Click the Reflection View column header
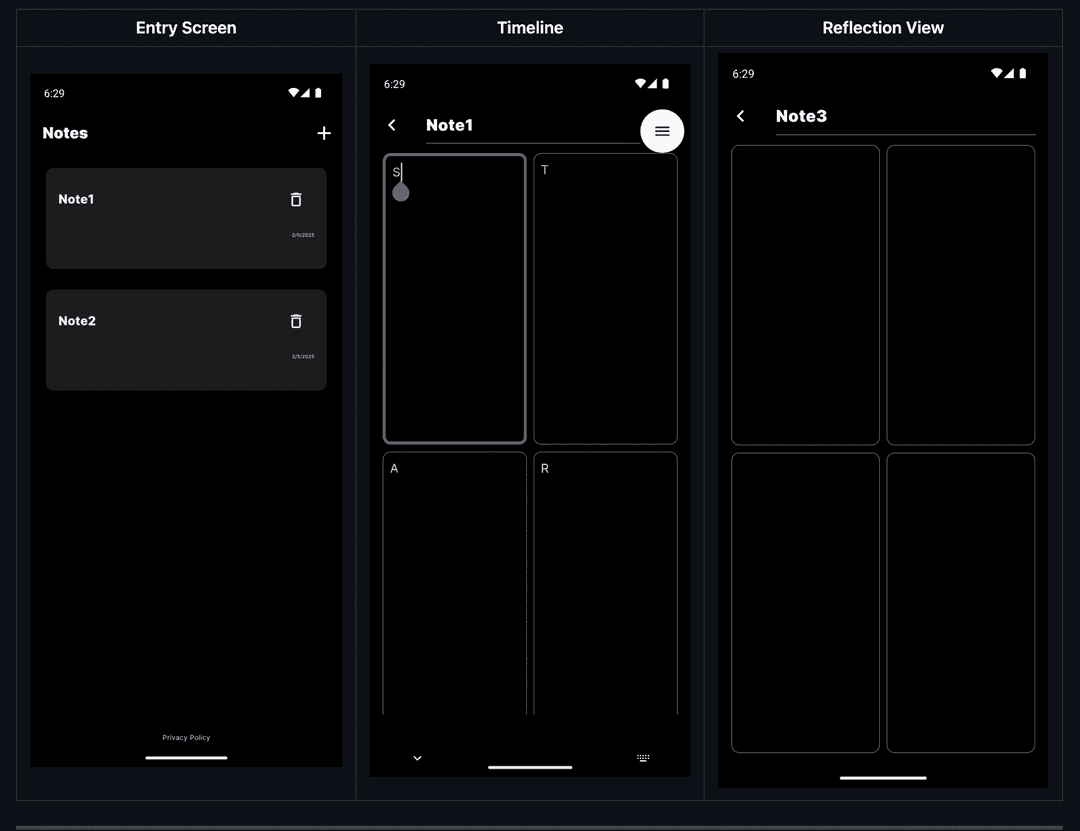 tap(883, 28)
